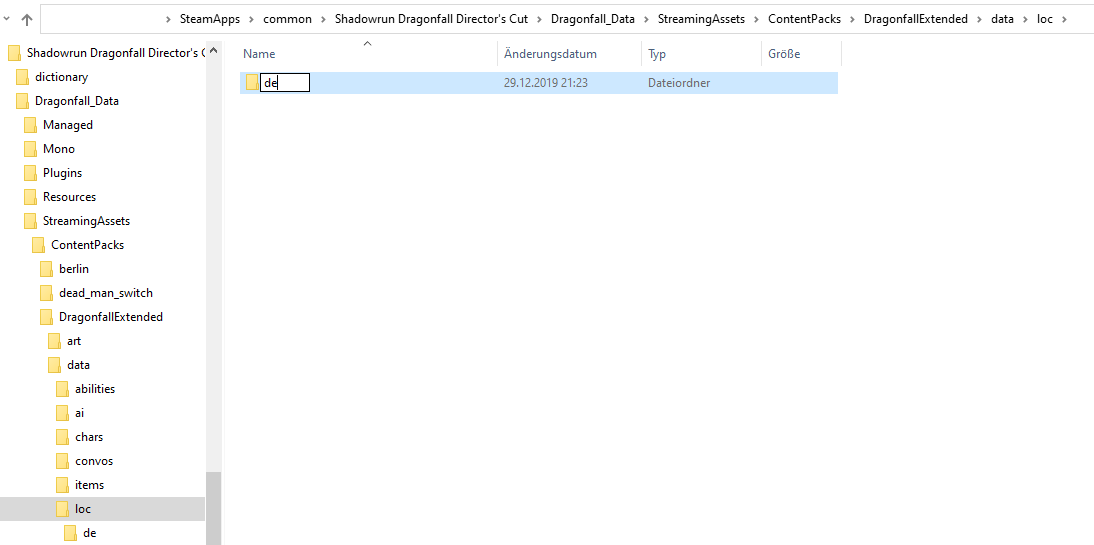Image resolution: width=1094 pixels, height=545 pixels.
Task: Open the recent locations dropdown chevron
Action: point(6,20)
